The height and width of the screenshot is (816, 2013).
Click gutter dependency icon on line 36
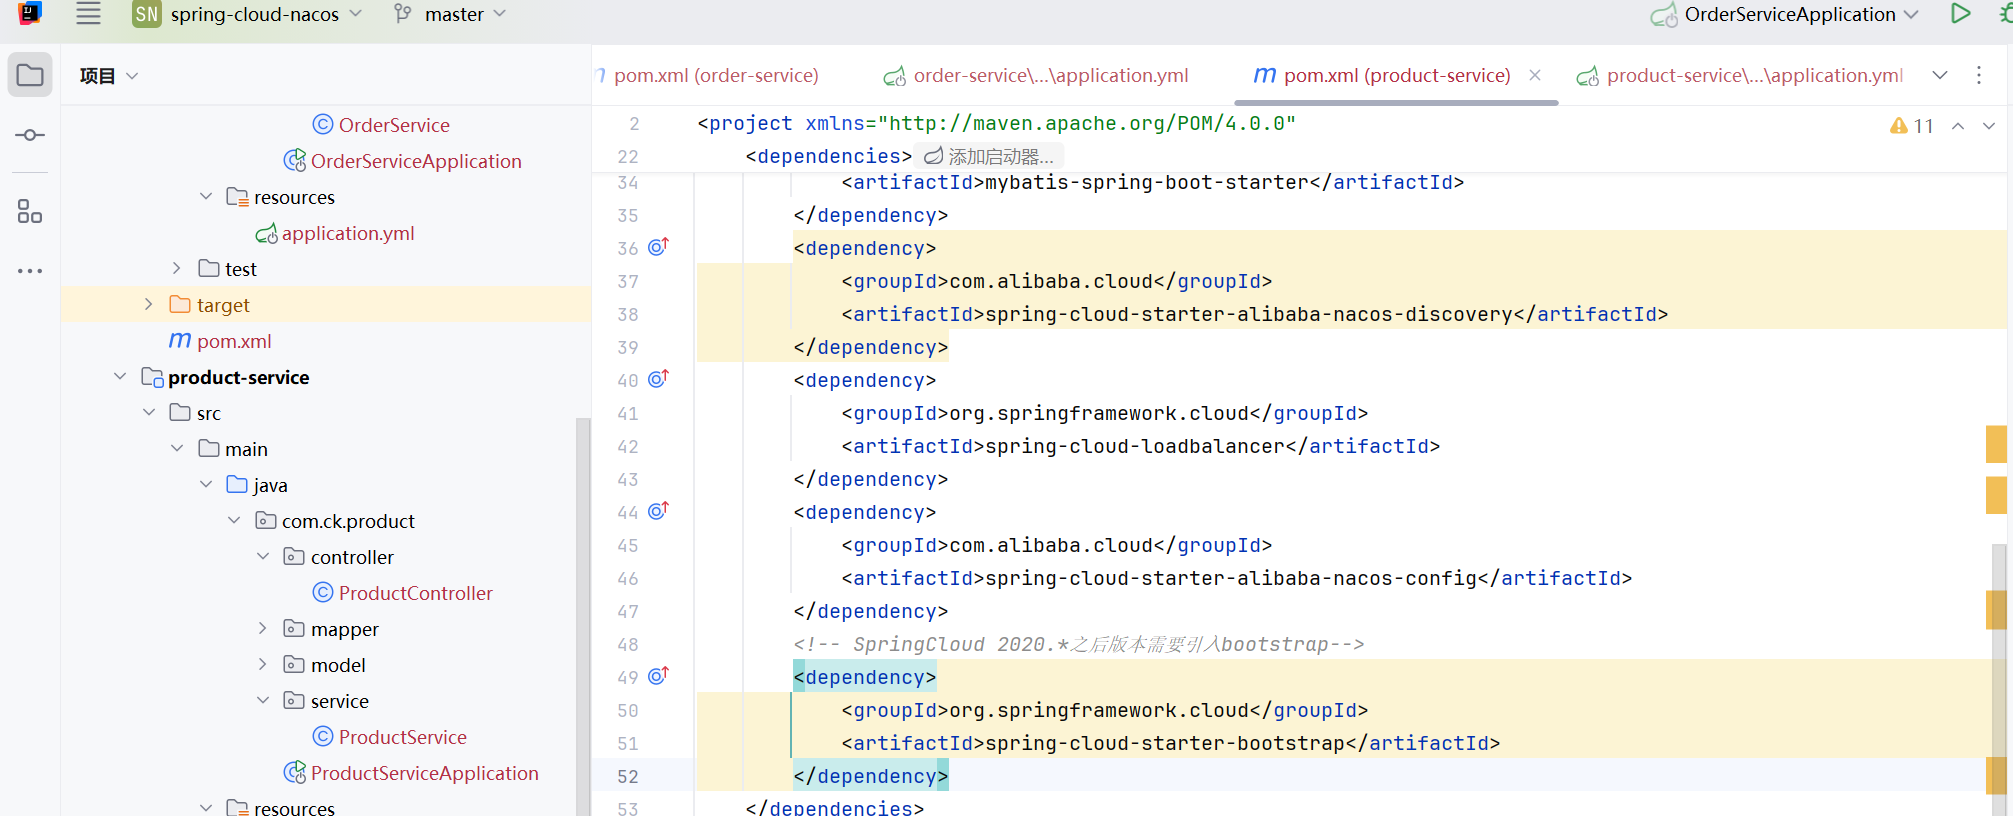[x=658, y=247]
